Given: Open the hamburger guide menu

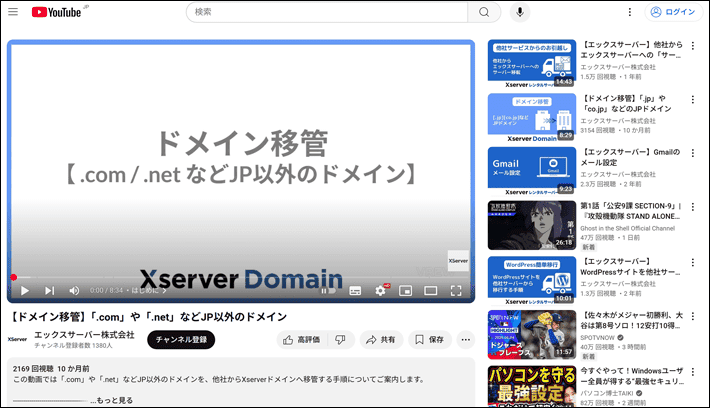Looking at the screenshot, I should (x=13, y=12).
